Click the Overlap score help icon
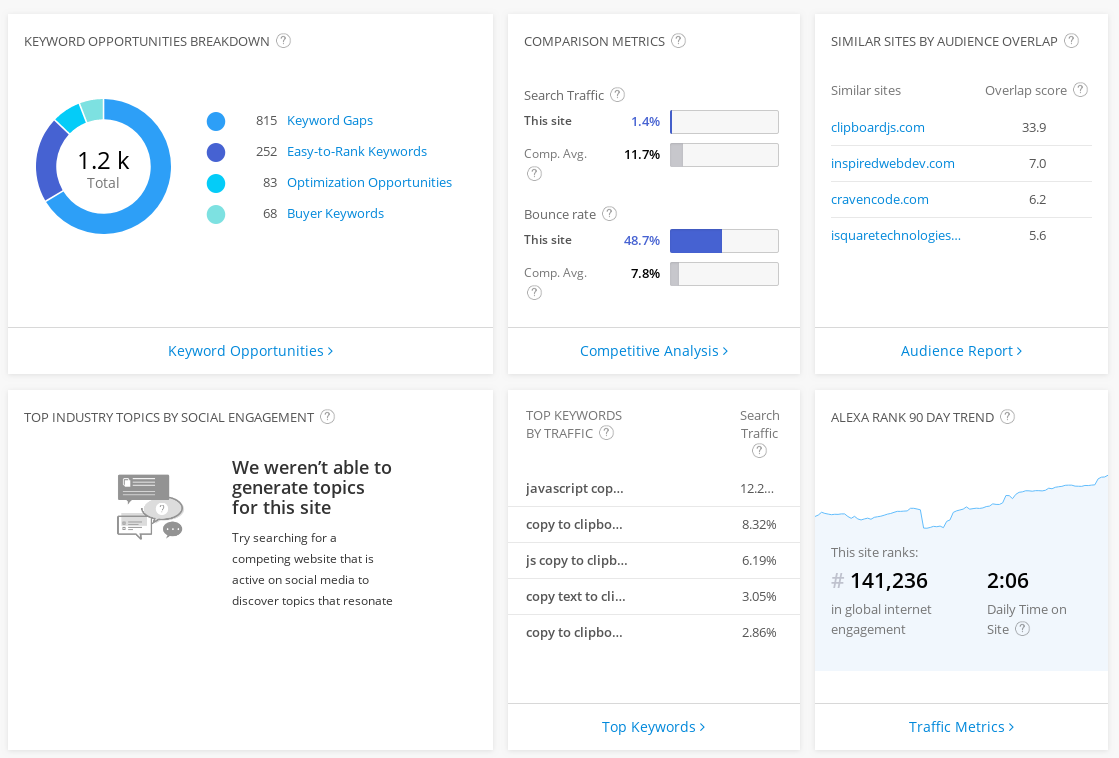This screenshot has width=1119, height=758. [x=1081, y=90]
